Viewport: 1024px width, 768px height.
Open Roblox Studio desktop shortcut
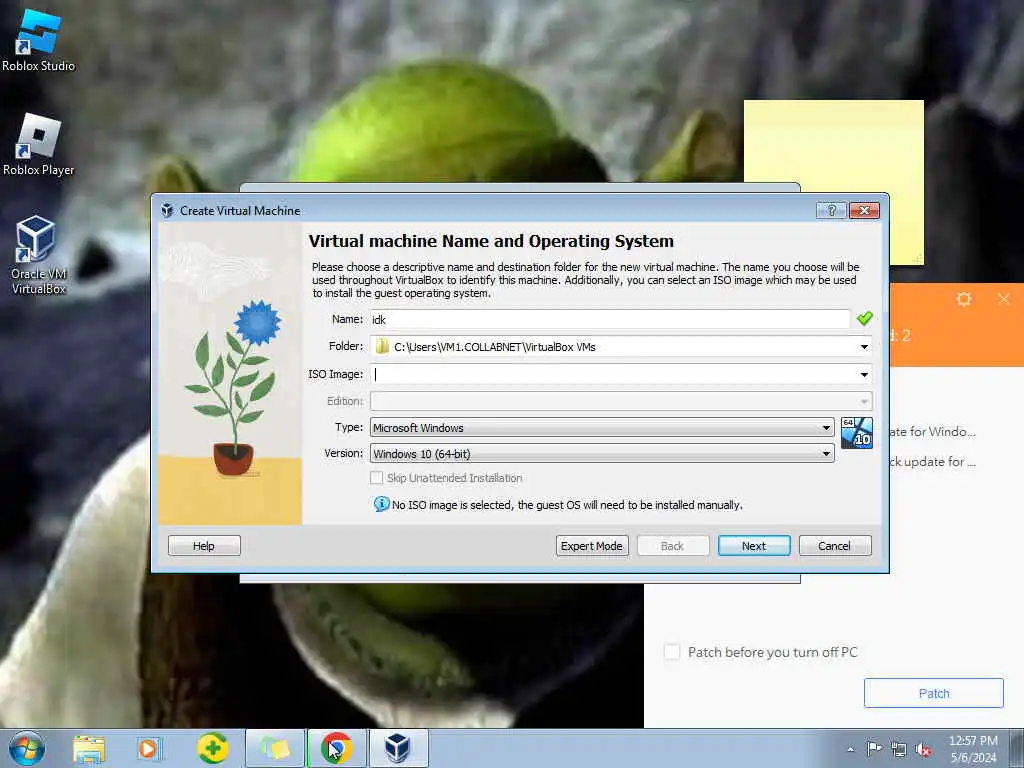(x=38, y=39)
